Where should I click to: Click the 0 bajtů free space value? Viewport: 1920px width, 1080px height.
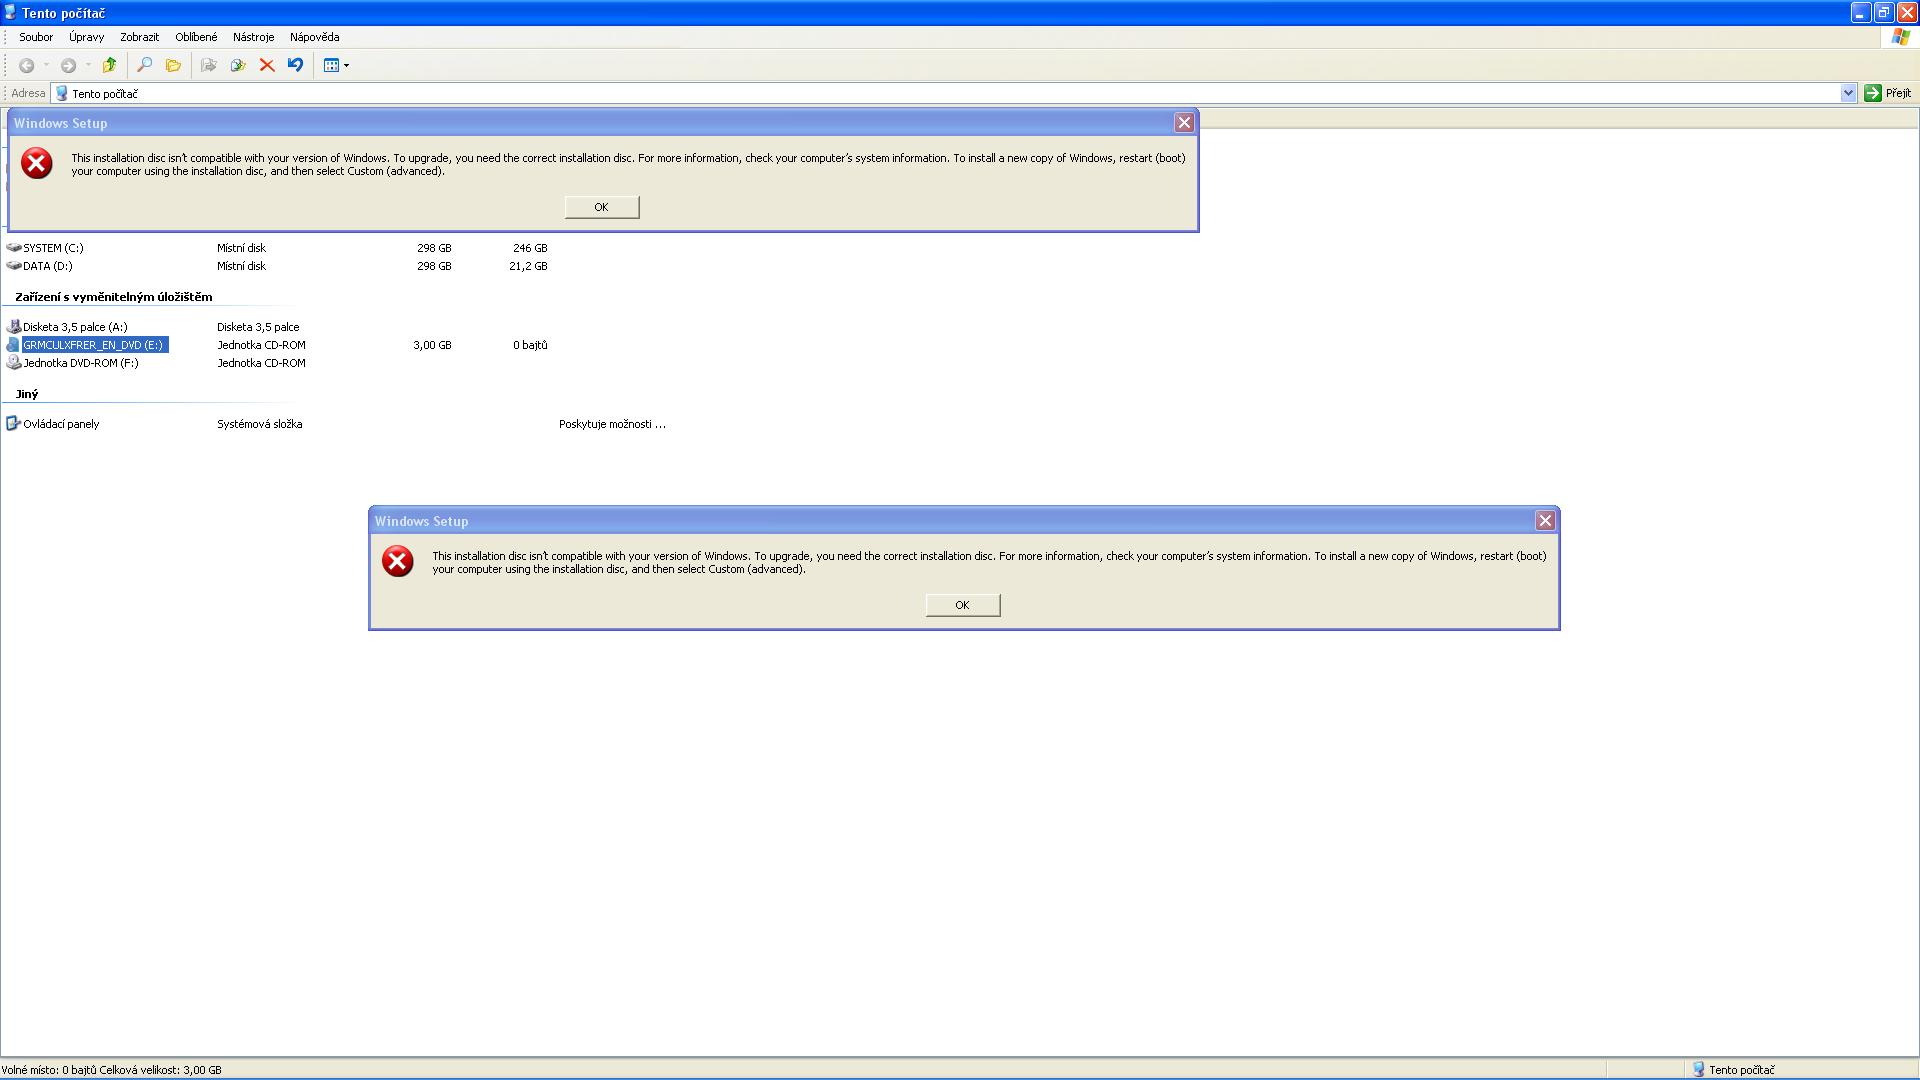[x=530, y=345]
